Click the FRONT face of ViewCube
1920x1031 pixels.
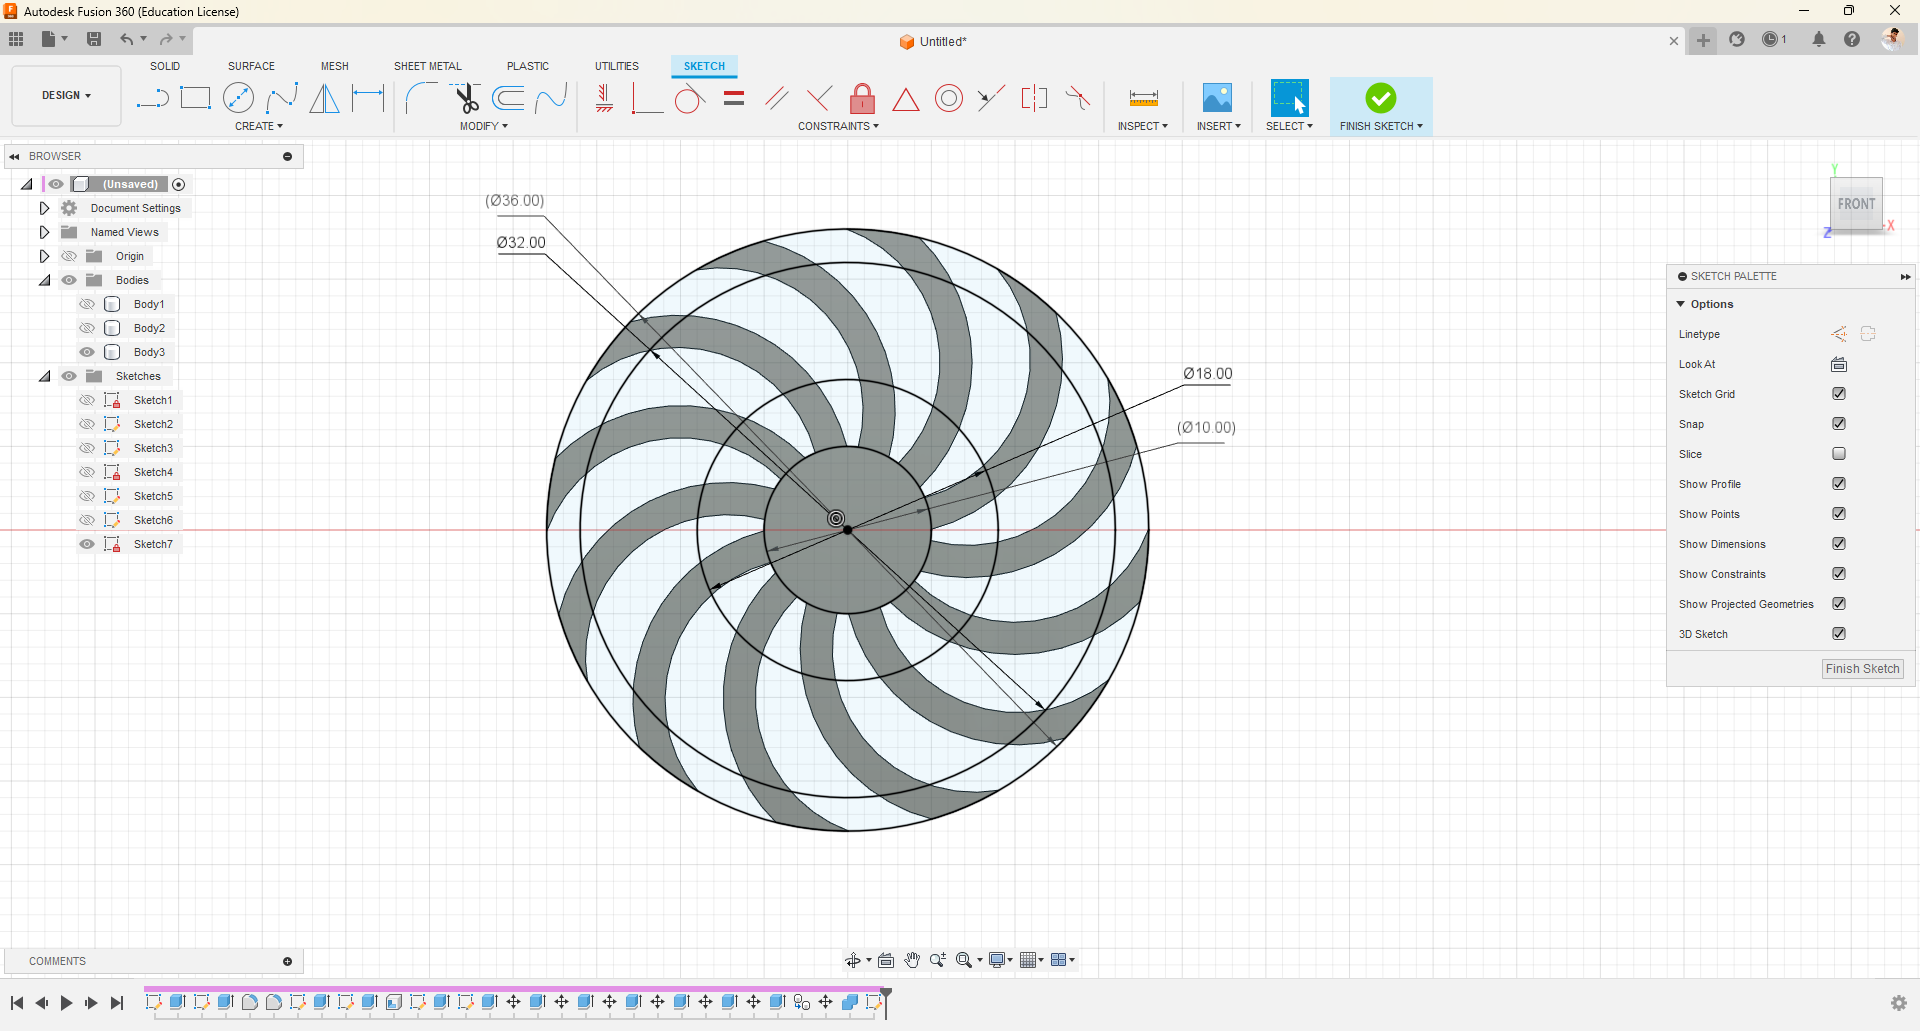coord(1856,204)
